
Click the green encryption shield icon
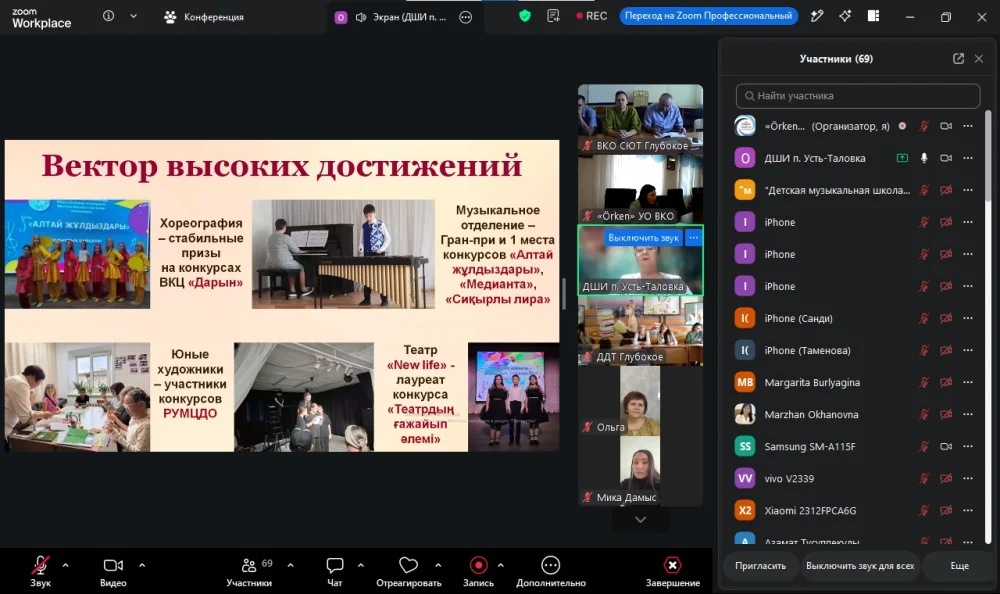tap(525, 16)
